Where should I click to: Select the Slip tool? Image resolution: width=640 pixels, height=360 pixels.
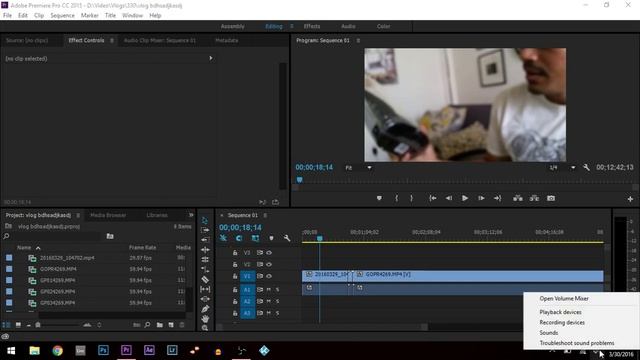205,289
